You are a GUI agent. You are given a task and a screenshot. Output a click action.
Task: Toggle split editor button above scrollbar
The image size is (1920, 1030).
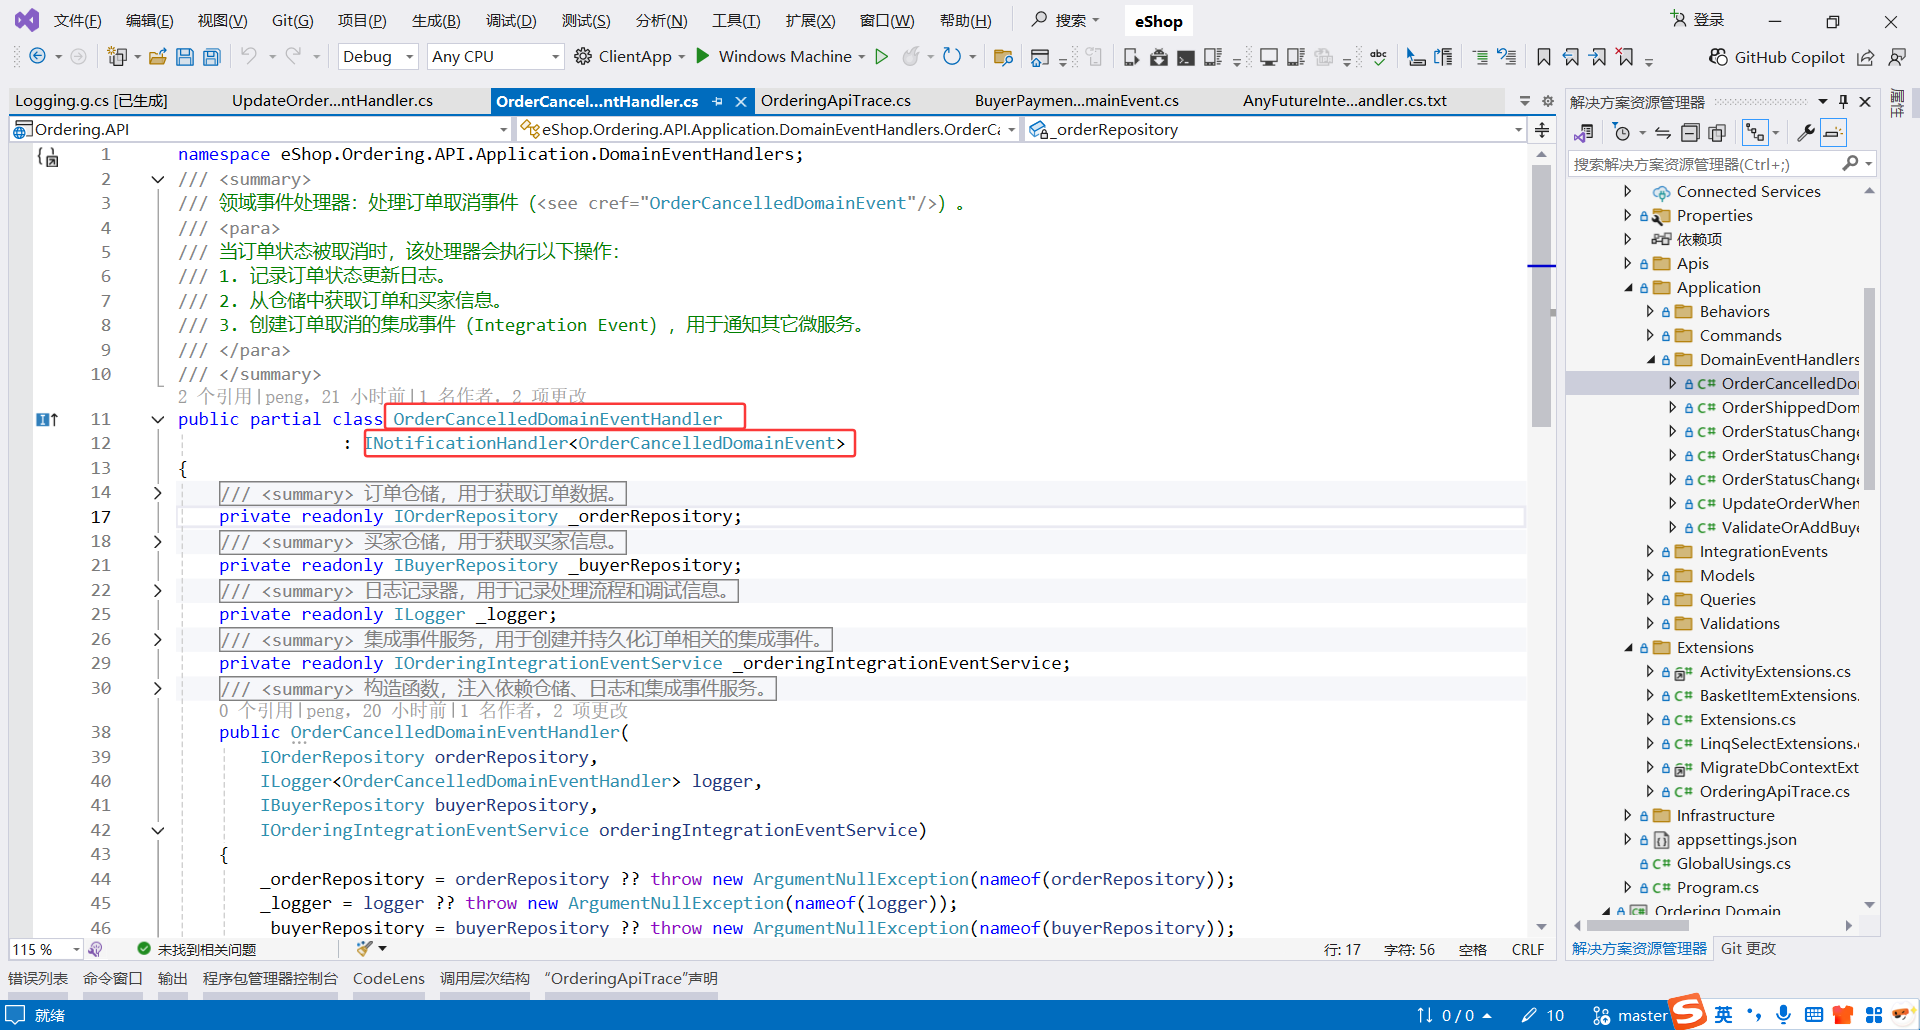click(x=1542, y=130)
